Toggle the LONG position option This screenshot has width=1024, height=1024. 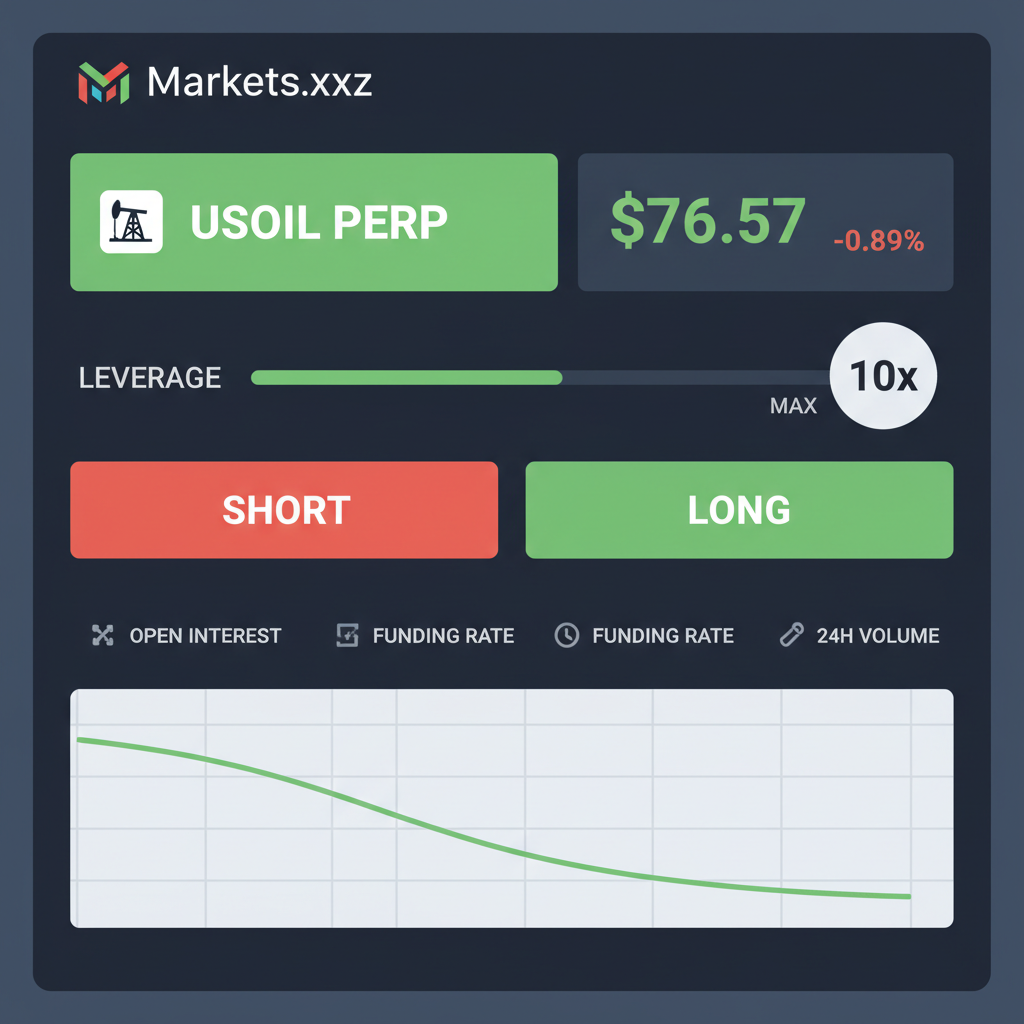739,510
